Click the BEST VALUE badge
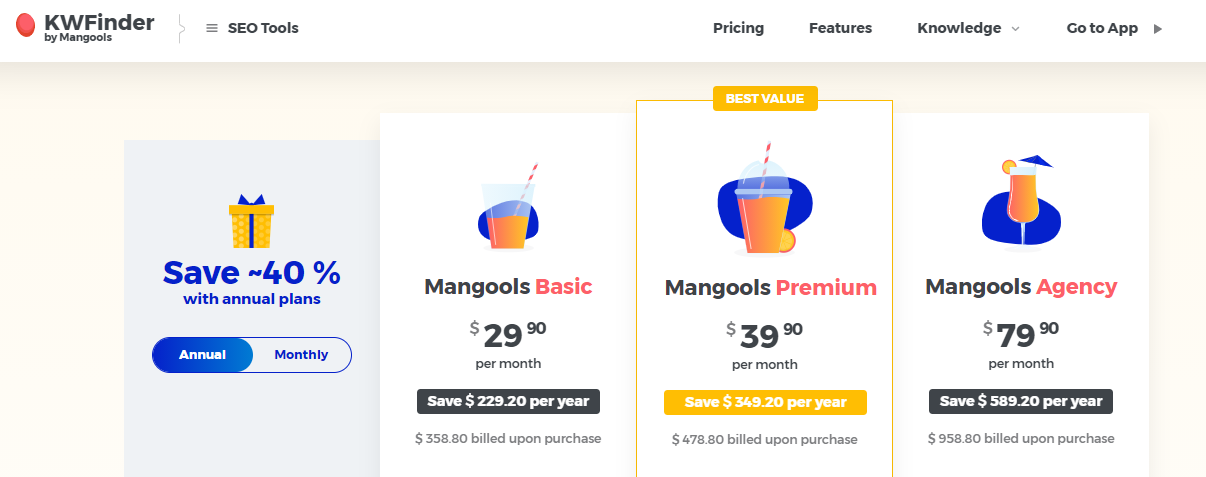The image size is (1206, 477). [x=765, y=98]
